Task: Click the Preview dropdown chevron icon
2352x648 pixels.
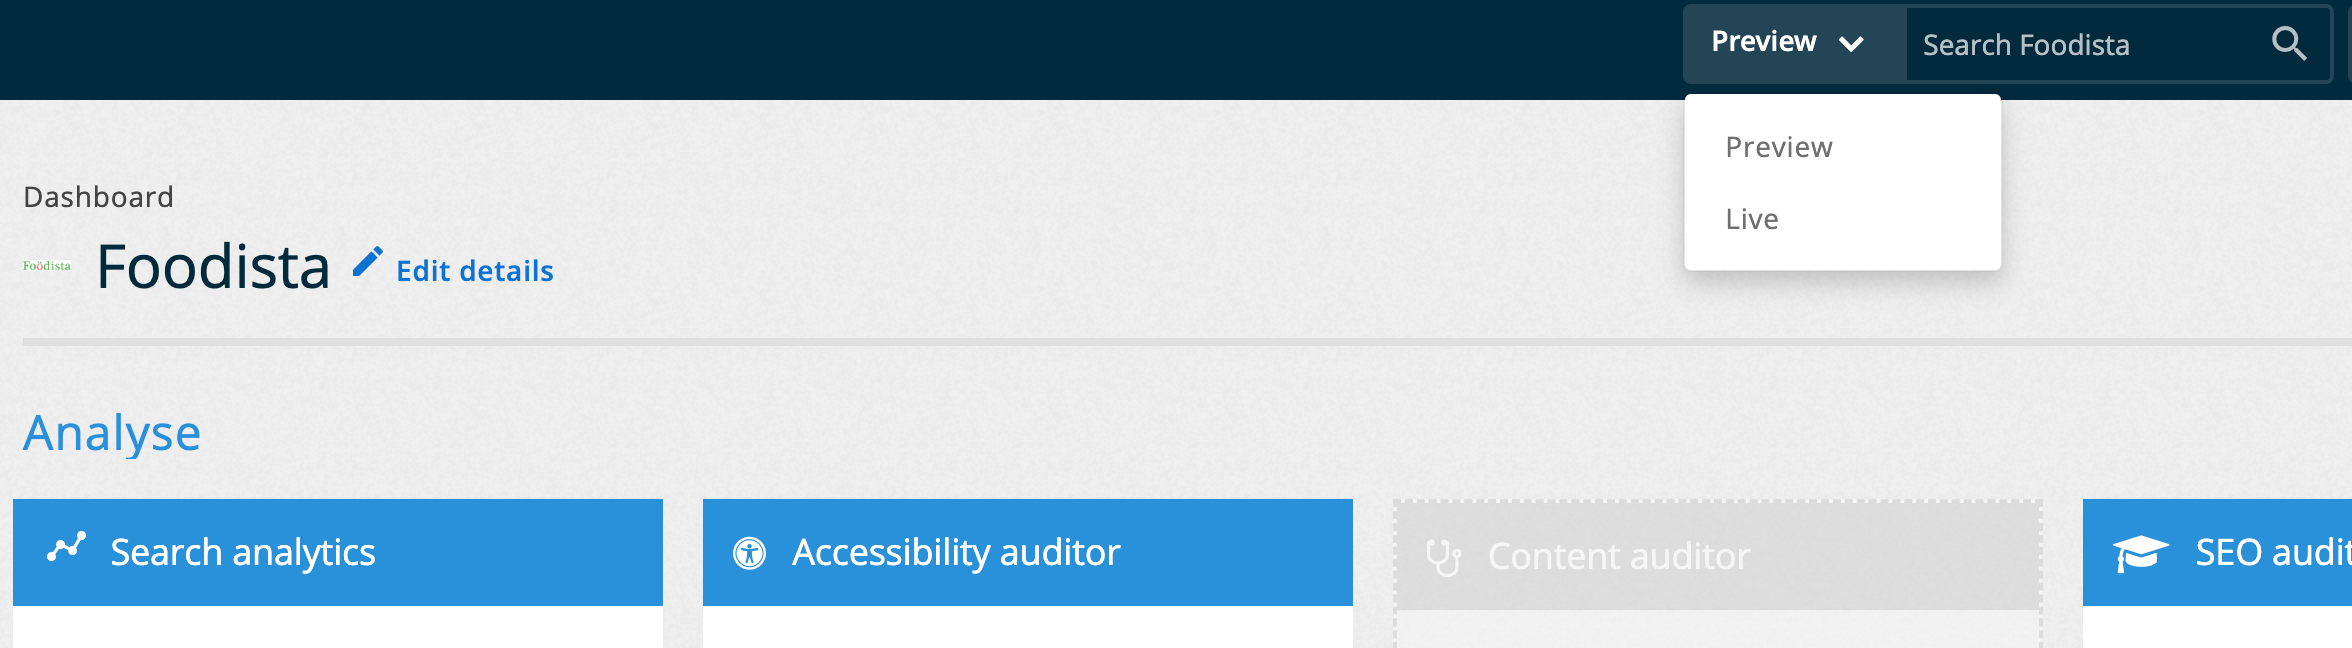Action: 1853,45
